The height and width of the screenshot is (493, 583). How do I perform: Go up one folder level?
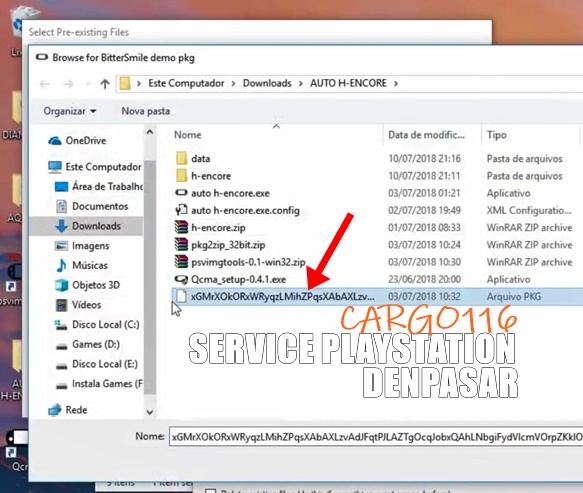pyautogui.click(x=105, y=84)
